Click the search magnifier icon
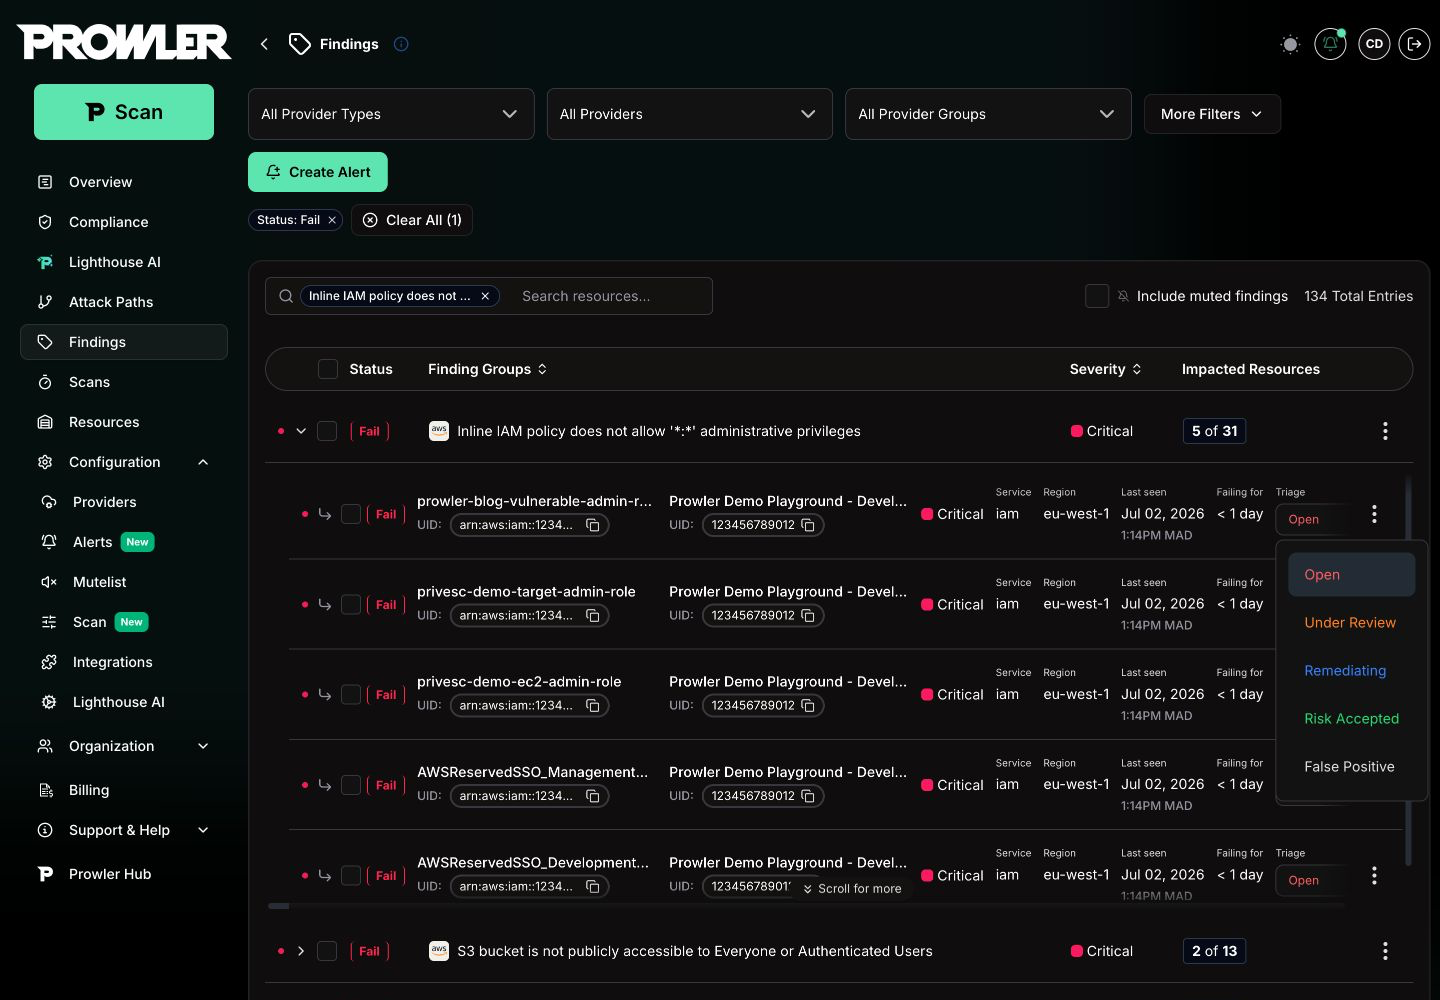Screen dimensions: 1440x1000 [286, 296]
